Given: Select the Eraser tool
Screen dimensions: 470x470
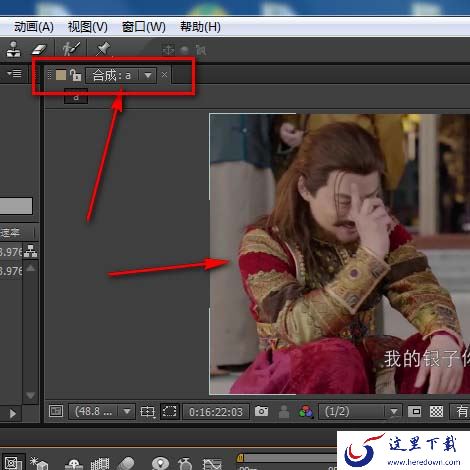Looking at the screenshot, I should coord(39,49).
